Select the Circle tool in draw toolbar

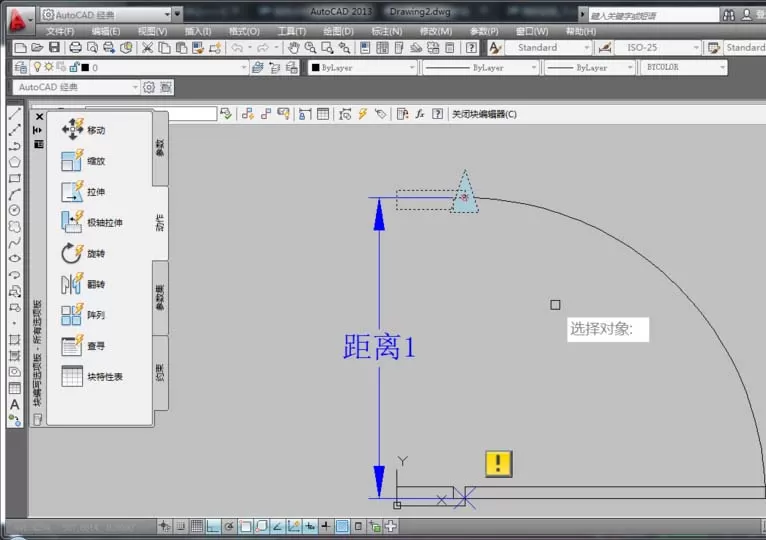coord(15,210)
